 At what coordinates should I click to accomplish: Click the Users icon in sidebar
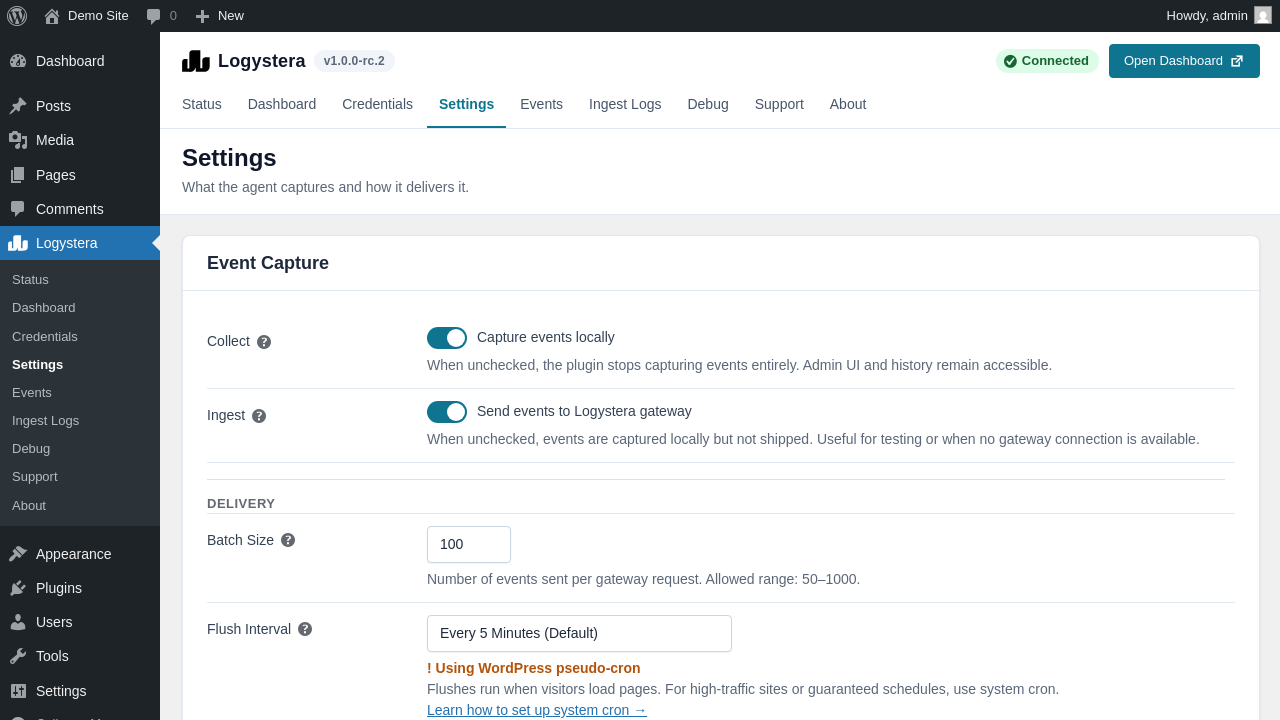(x=18, y=622)
